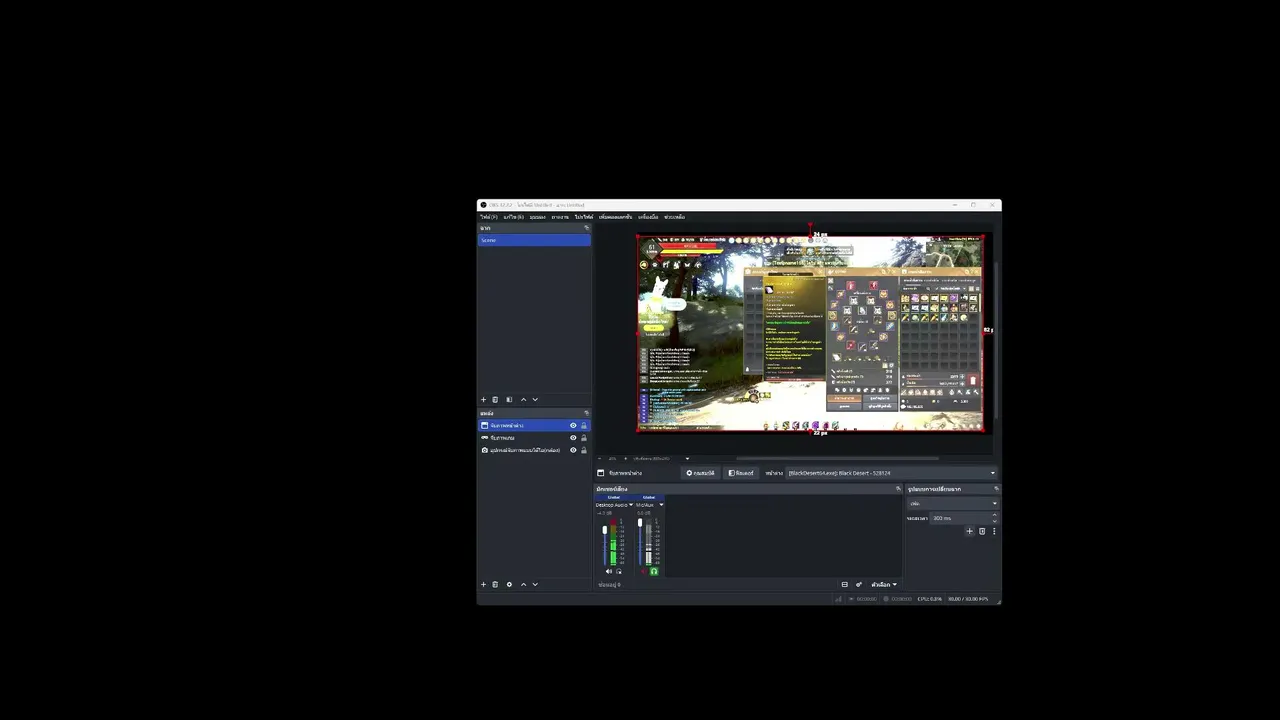The height and width of the screenshot is (720, 1280).
Task: Open the Help (ช่วยเหลือ) menu
Action: point(675,217)
